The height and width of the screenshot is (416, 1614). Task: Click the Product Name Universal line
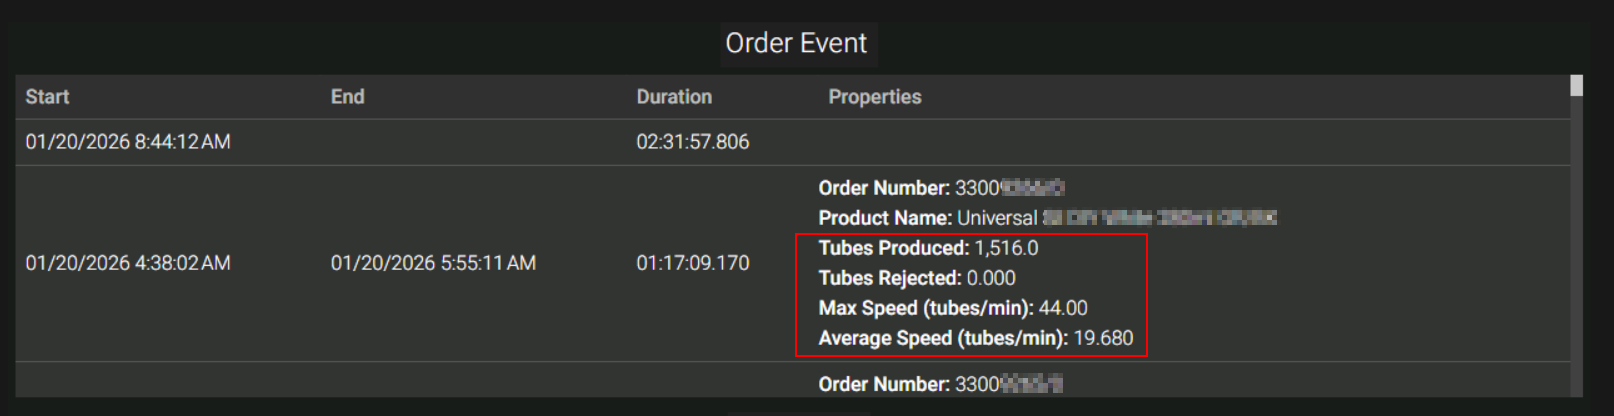coord(1046,218)
